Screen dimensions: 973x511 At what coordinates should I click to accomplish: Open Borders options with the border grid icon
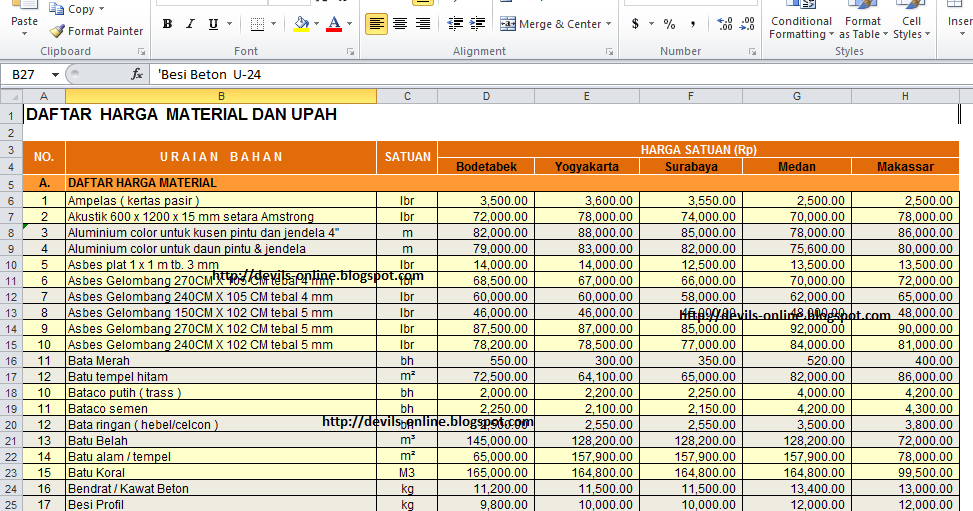point(257,24)
